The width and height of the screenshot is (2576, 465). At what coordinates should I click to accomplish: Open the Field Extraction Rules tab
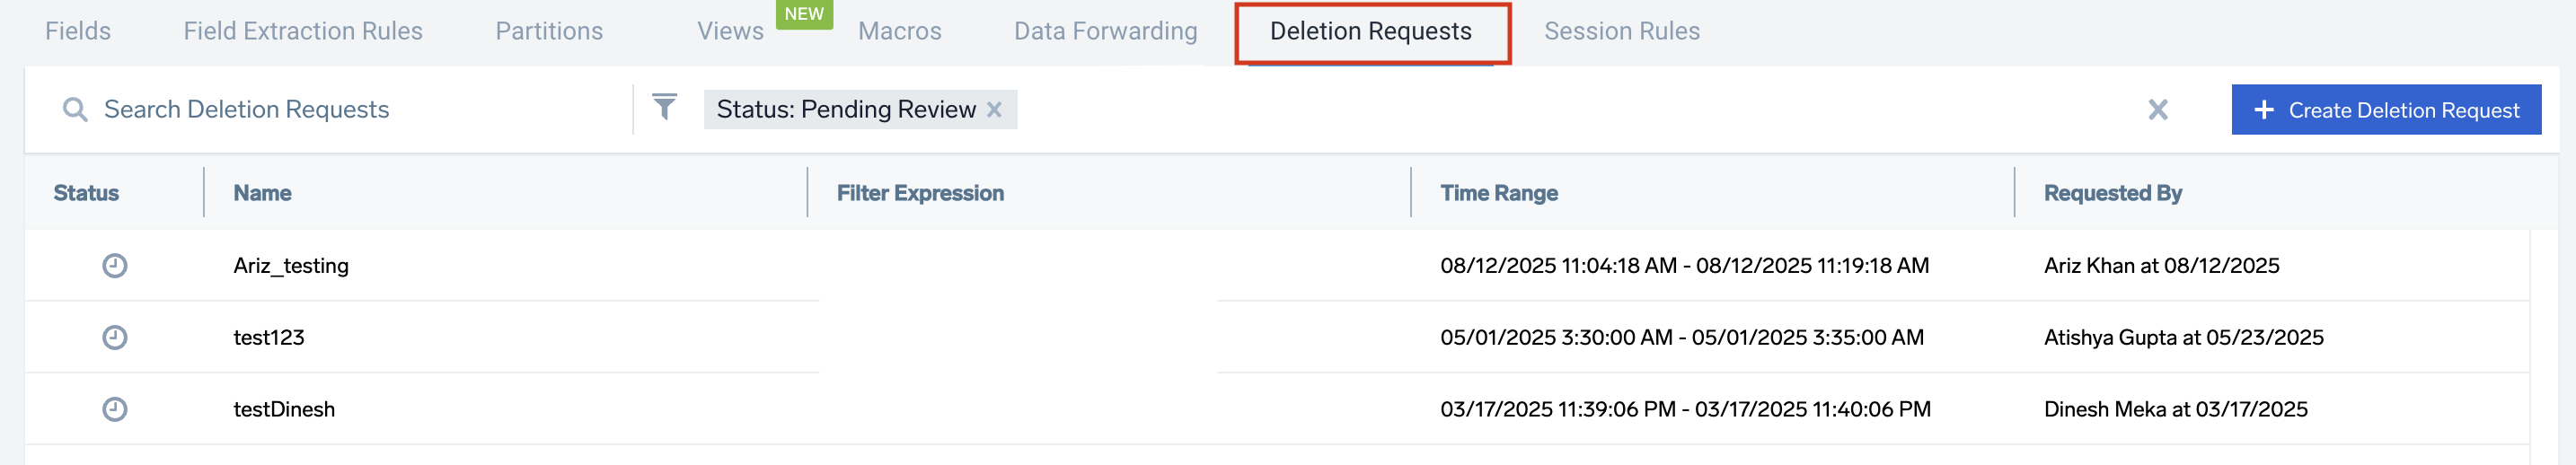(x=303, y=31)
